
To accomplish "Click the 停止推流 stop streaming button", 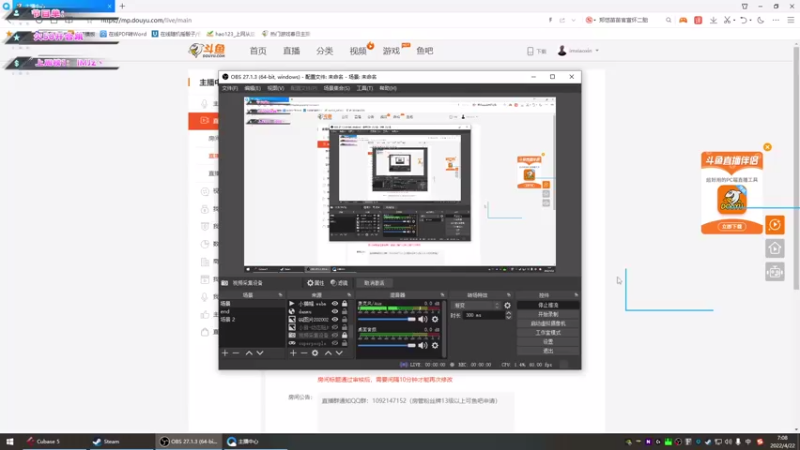I will 548,305.
